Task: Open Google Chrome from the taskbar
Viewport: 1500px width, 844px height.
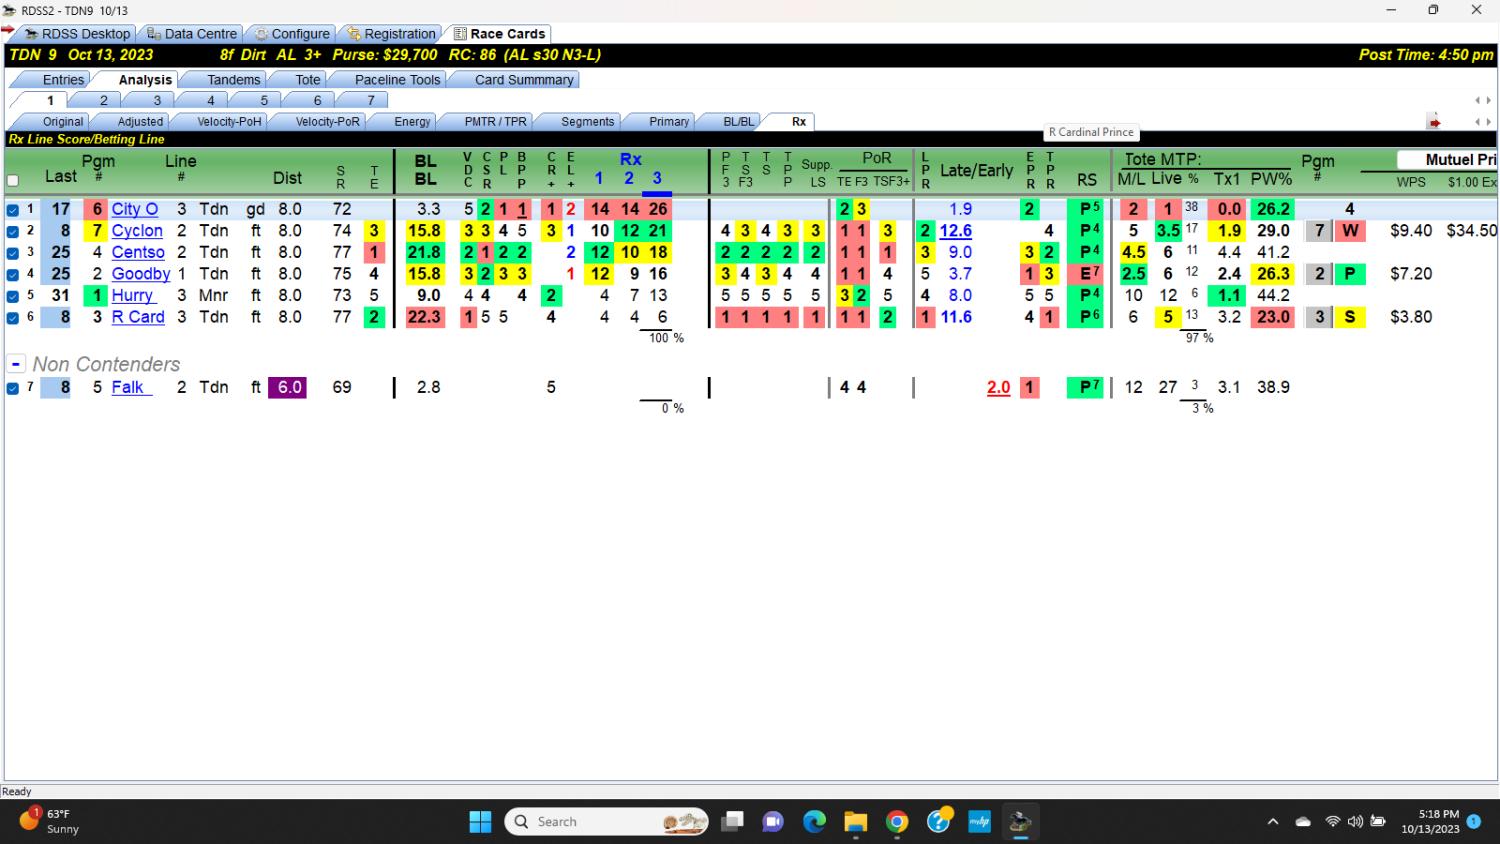Action: point(897,822)
